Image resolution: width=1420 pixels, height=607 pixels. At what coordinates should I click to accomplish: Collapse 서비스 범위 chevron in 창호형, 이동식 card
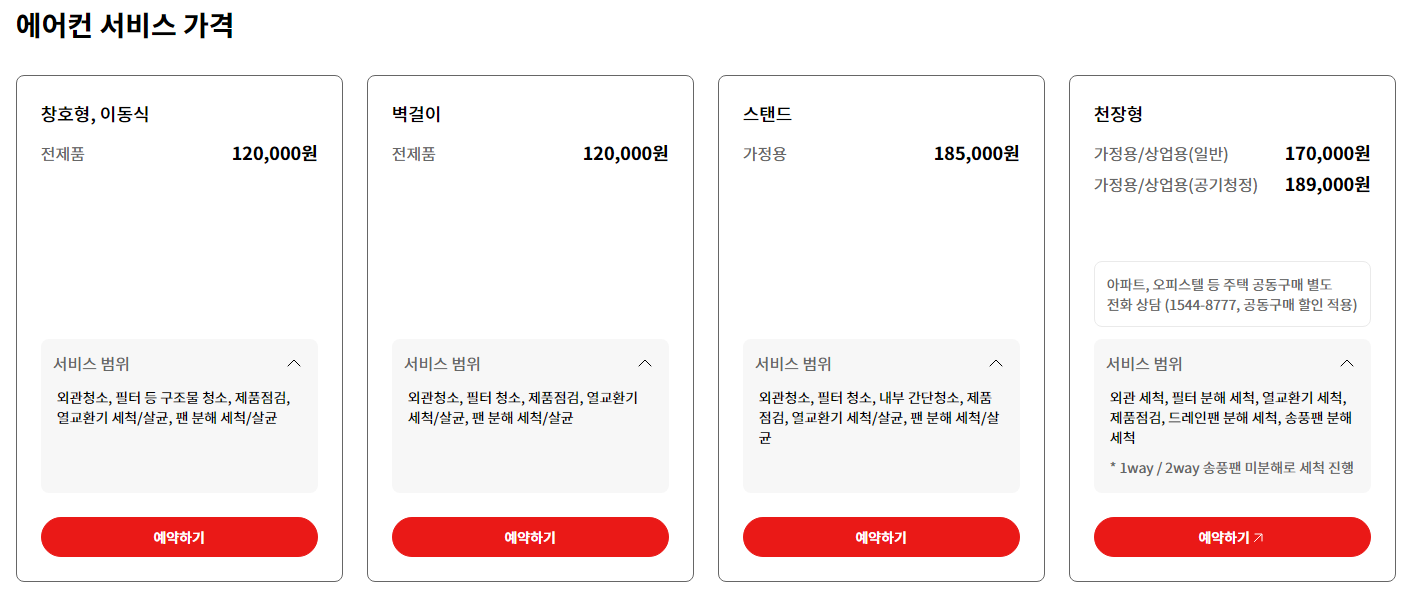click(x=294, y=364)
